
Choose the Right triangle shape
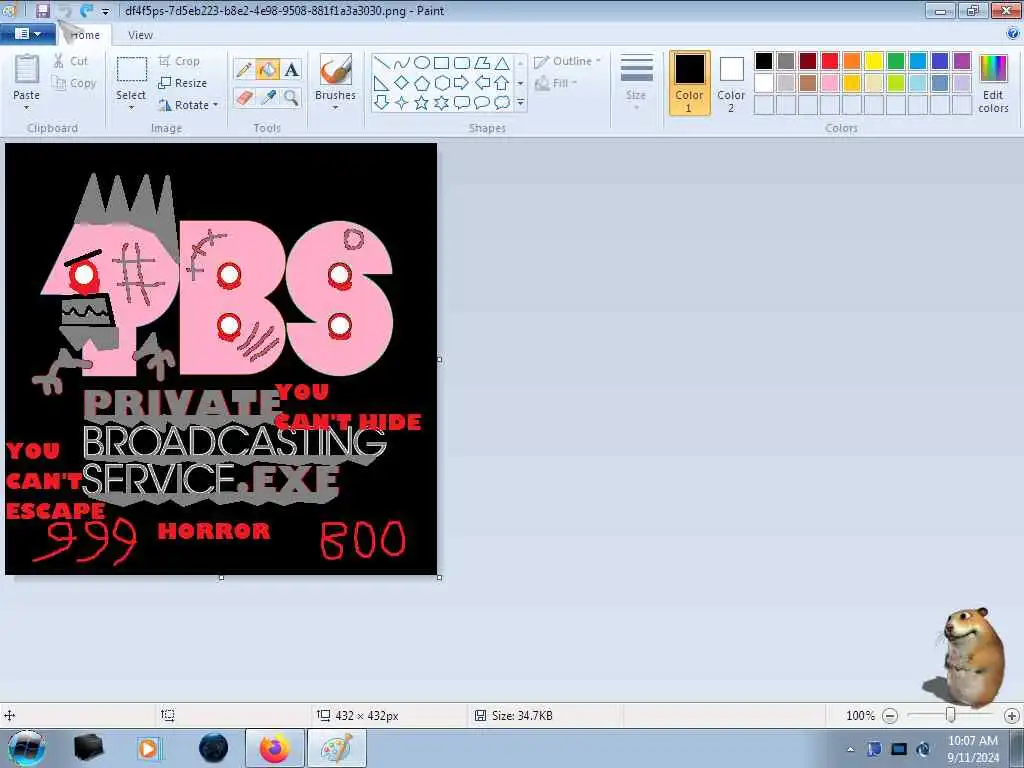(382, 83)
